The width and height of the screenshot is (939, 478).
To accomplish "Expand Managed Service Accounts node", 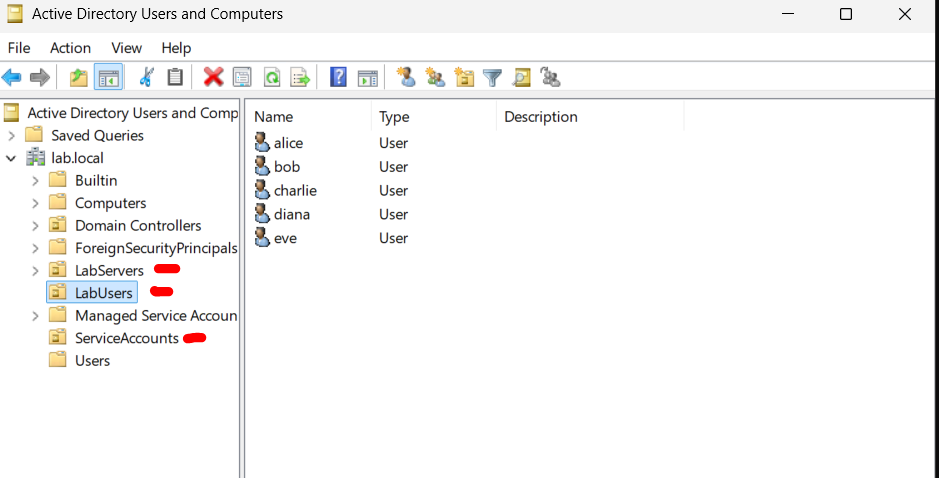I will click(x=35, y=316).
